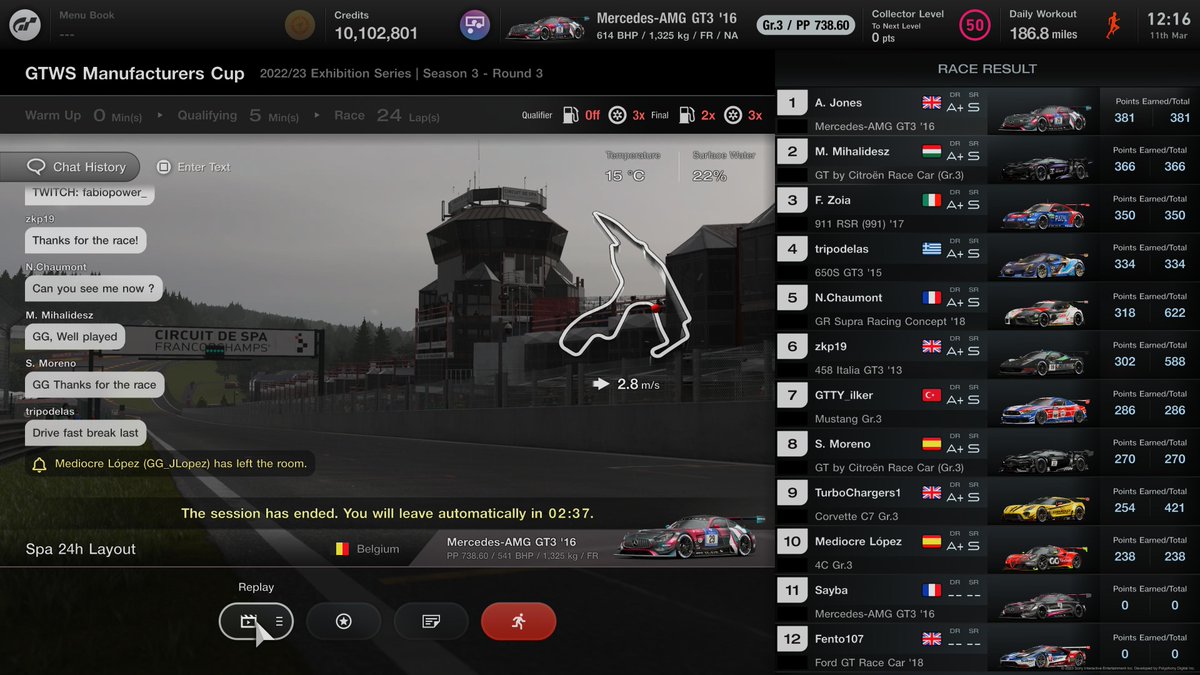This screenshot has width=1200, height=675.
Task: Click the Belgium flag next to track name
Action: coord(342,549)
